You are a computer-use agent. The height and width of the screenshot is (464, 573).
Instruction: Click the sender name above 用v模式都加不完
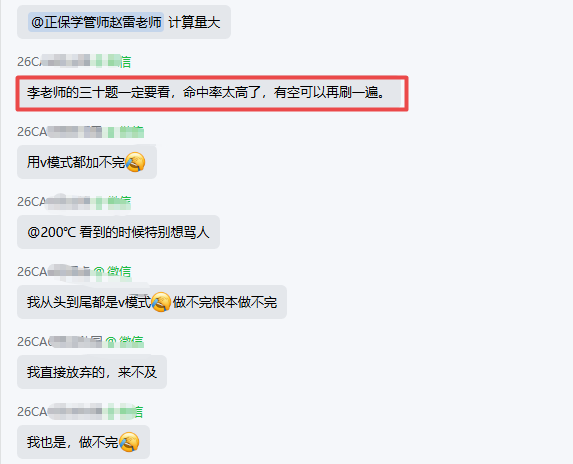[80, 132]
